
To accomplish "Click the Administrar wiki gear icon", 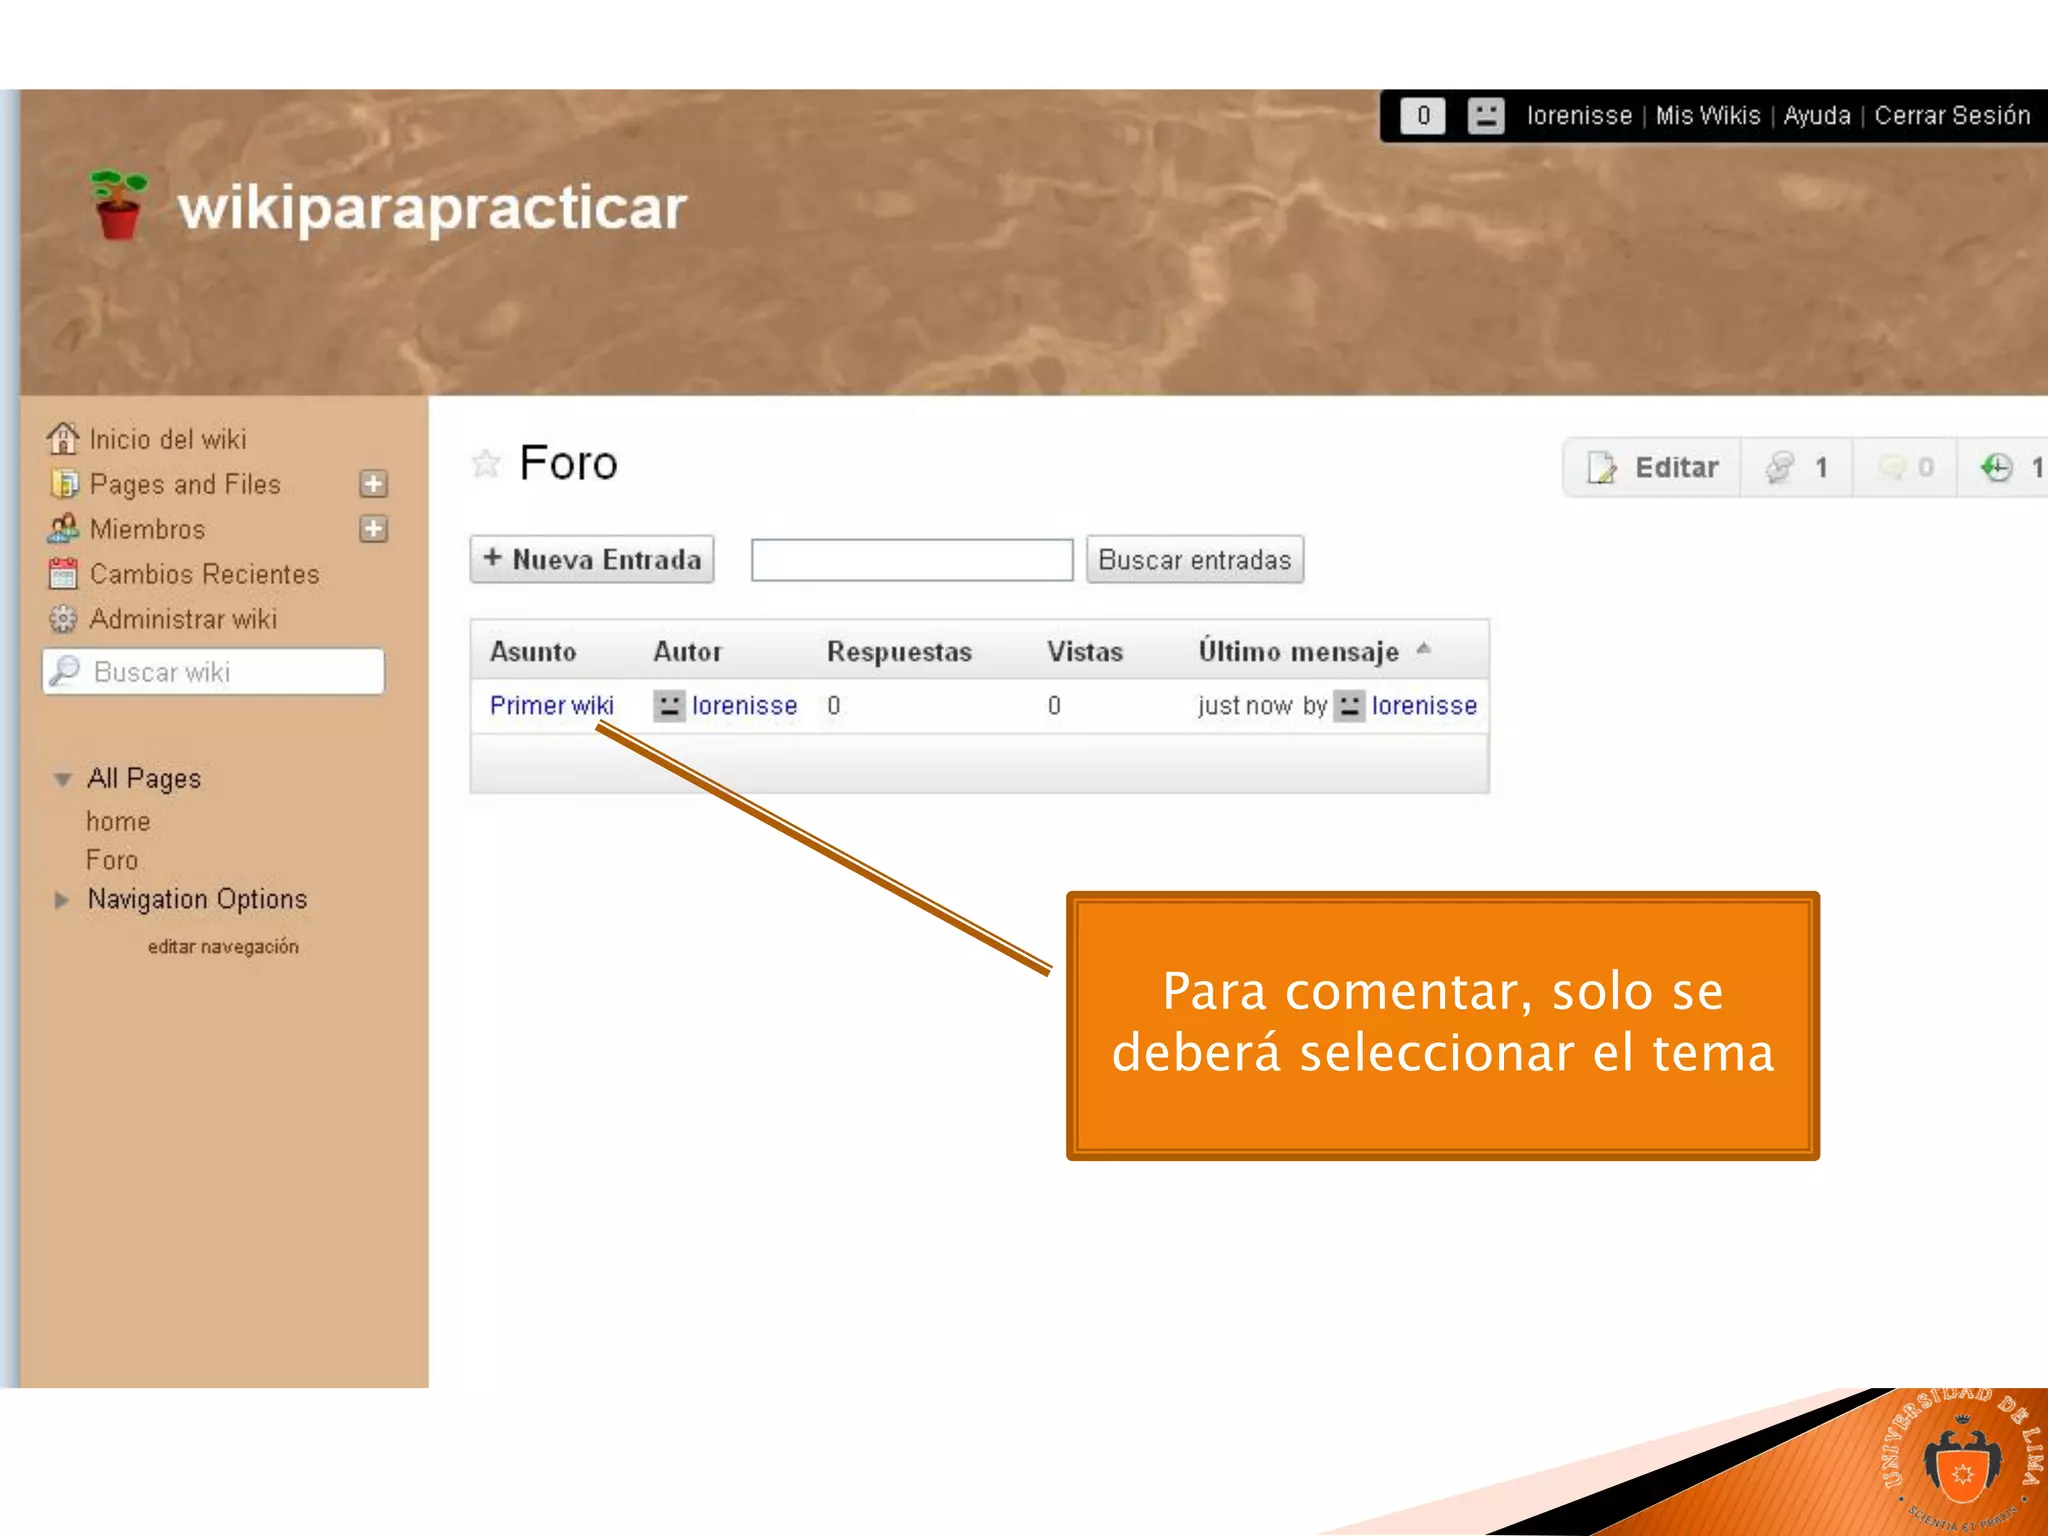I will [x=63, y=619].
